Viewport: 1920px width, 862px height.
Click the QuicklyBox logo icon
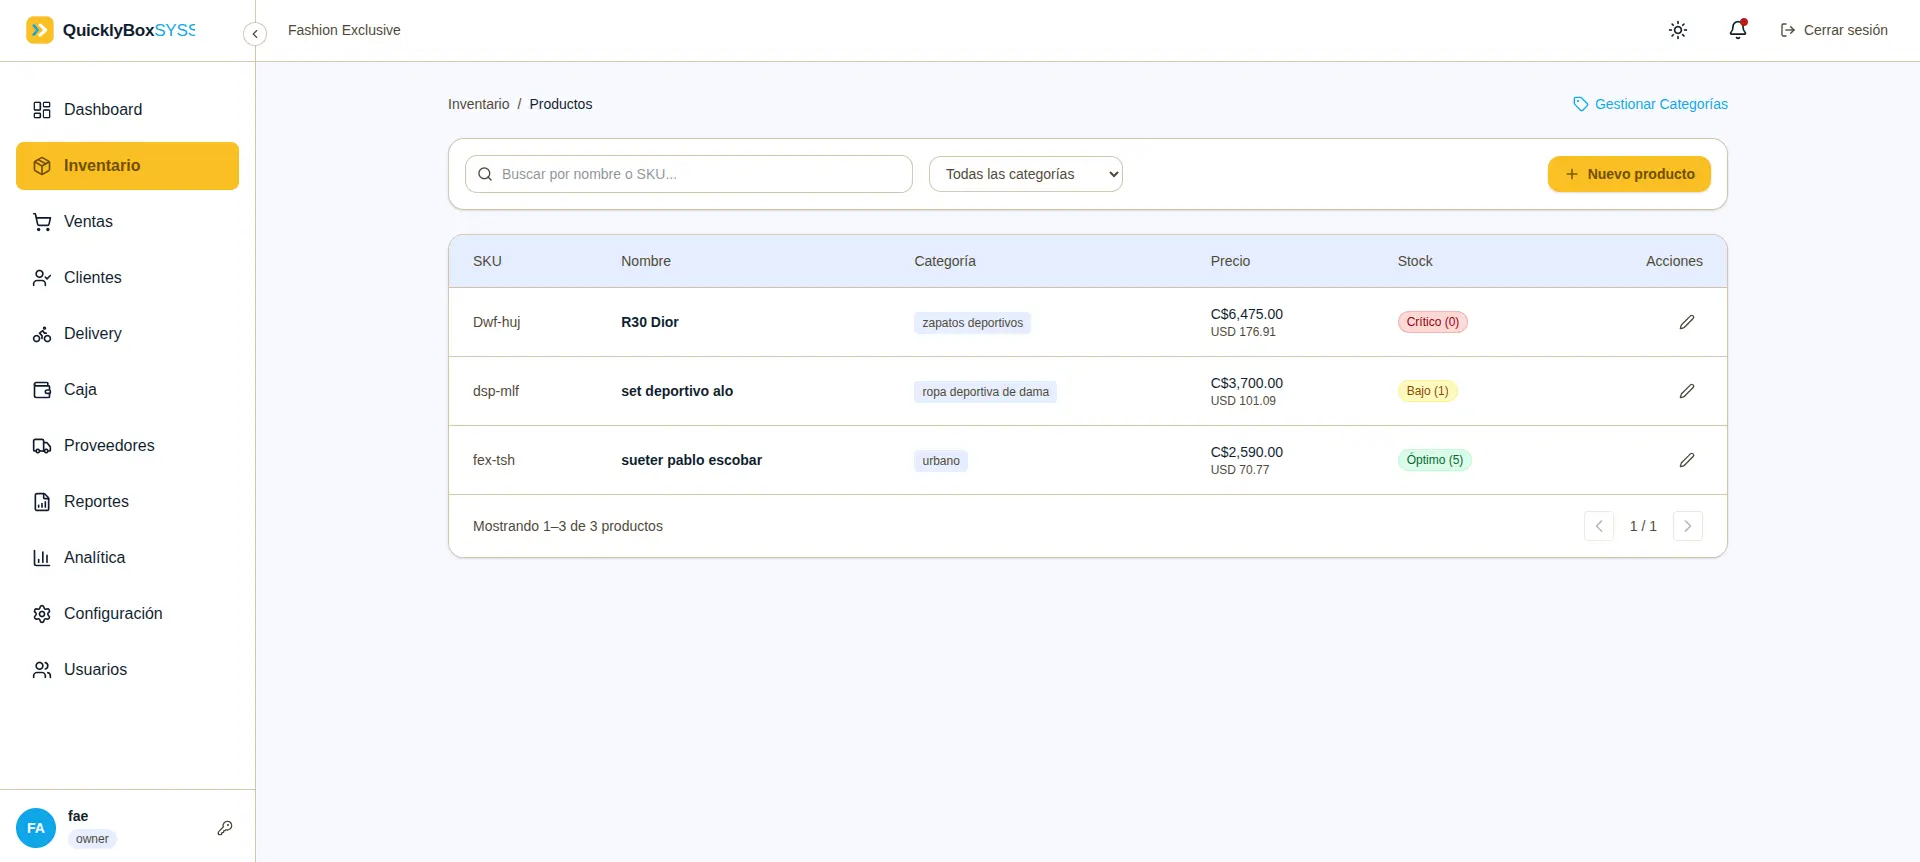point(40,30)
